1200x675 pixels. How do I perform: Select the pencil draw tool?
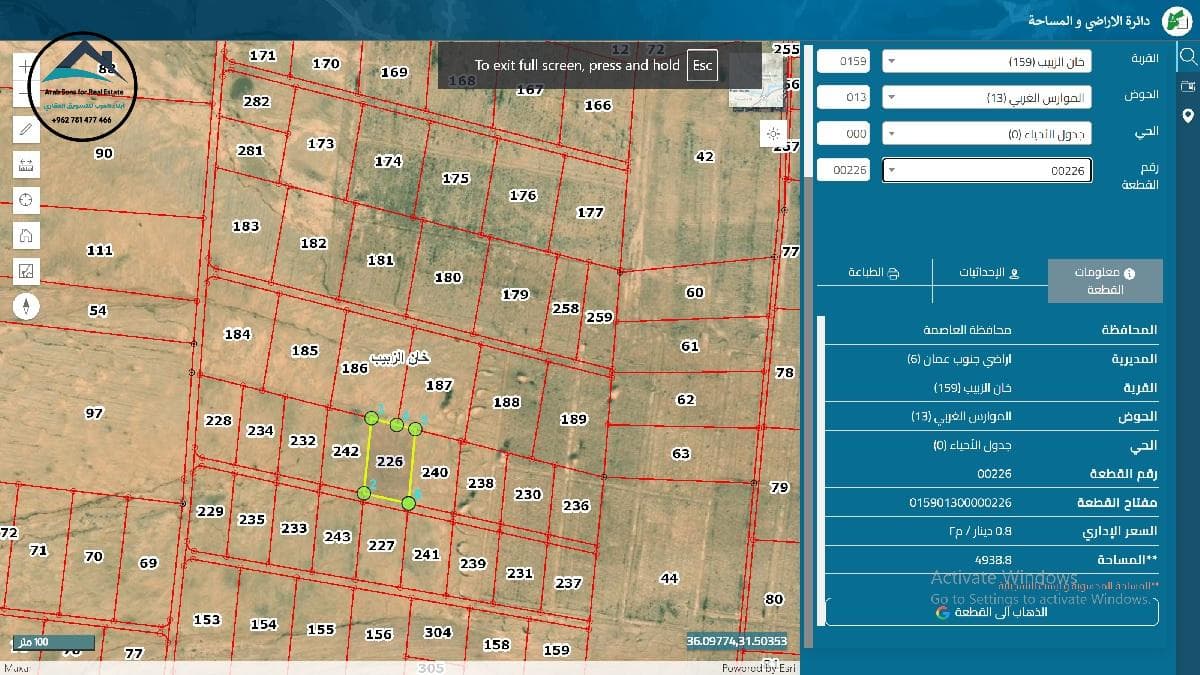pos(26,128)
